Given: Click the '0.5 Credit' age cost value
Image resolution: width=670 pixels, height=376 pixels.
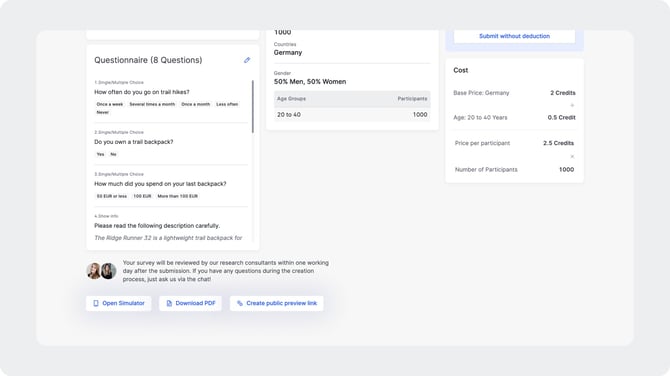Looking at the screenshot, I should pos(561,118).
